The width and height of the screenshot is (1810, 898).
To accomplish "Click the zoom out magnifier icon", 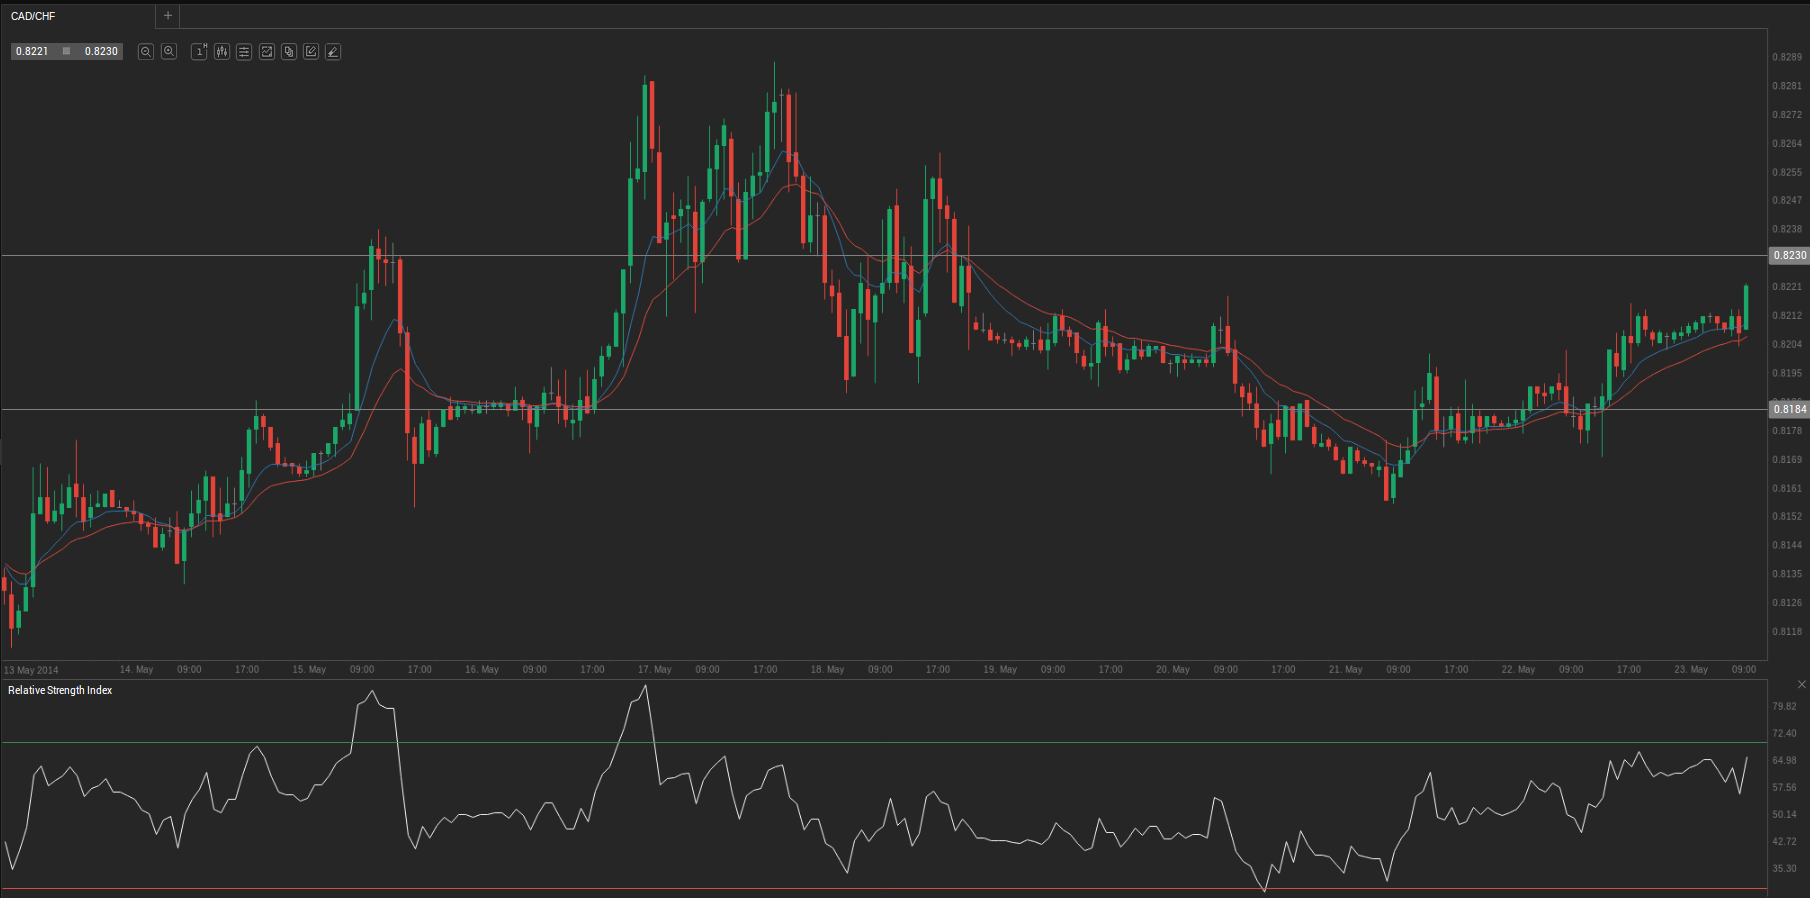I will coord(146,51).
